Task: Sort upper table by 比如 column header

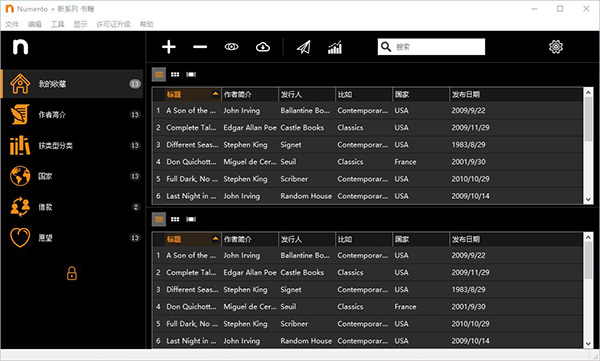Action: coord(364,94)
